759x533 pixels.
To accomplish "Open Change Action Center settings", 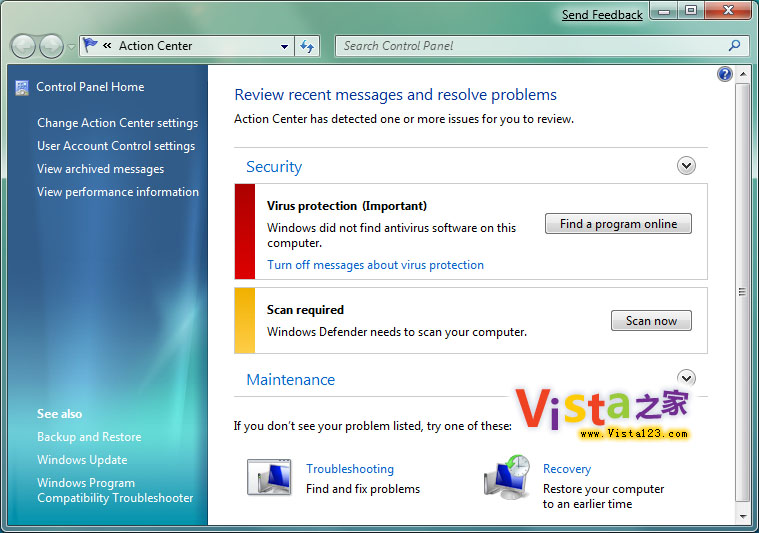I will pyautogui.click(x=117, y=123).
